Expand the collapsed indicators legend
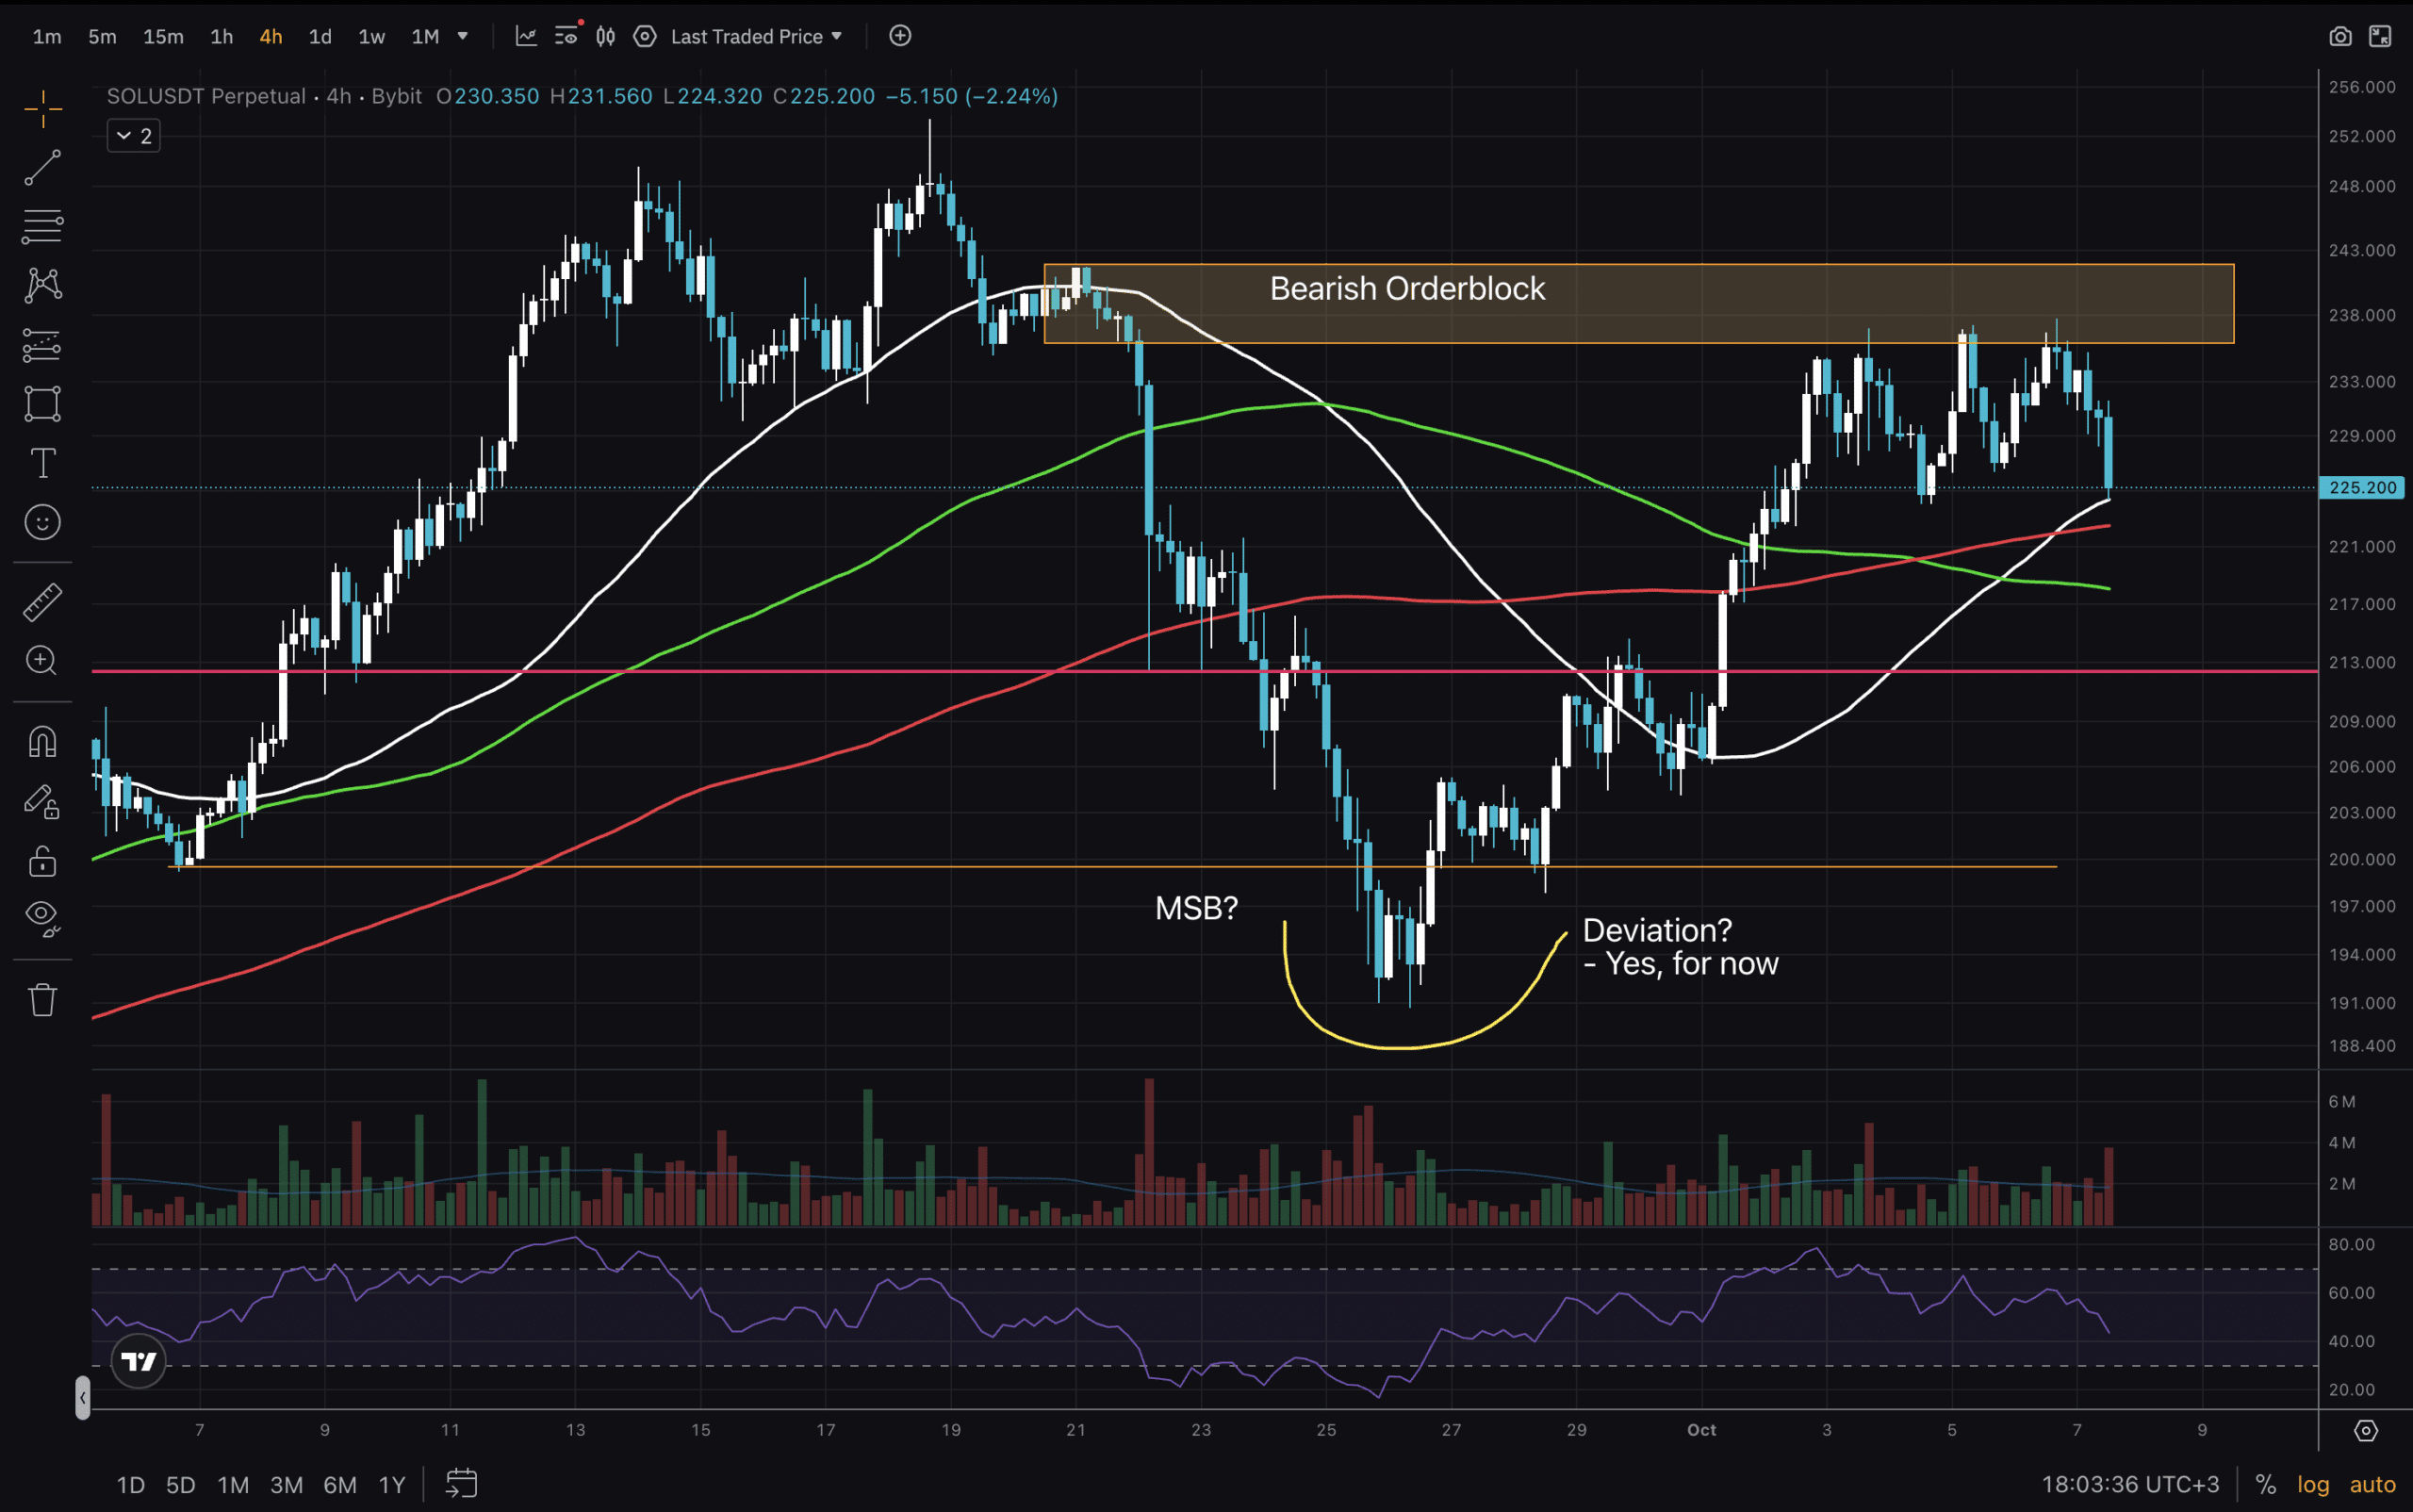 pos(133,136)
